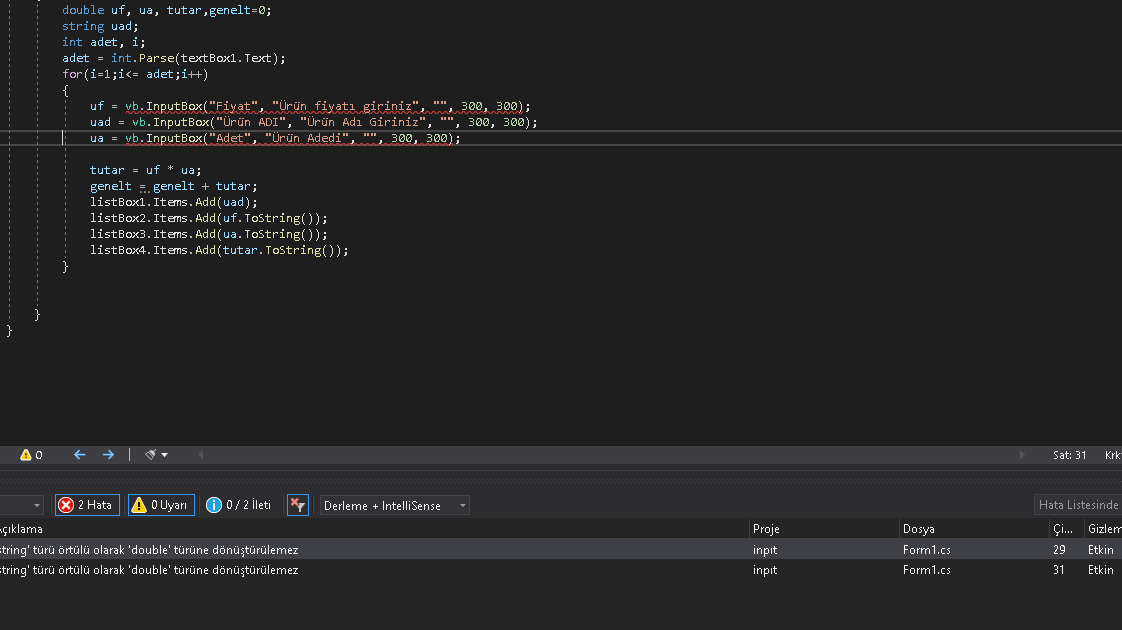Viewport: 1122px width, 630px height.
Task: Click 'Form1.cs' in the line 31 row
Action: click(927, 570)
